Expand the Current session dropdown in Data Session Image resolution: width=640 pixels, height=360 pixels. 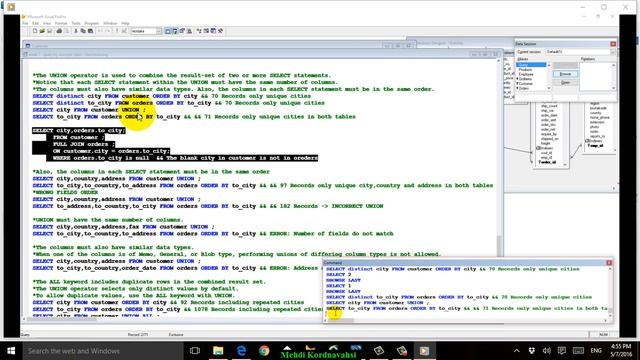(x=613, y=52)
